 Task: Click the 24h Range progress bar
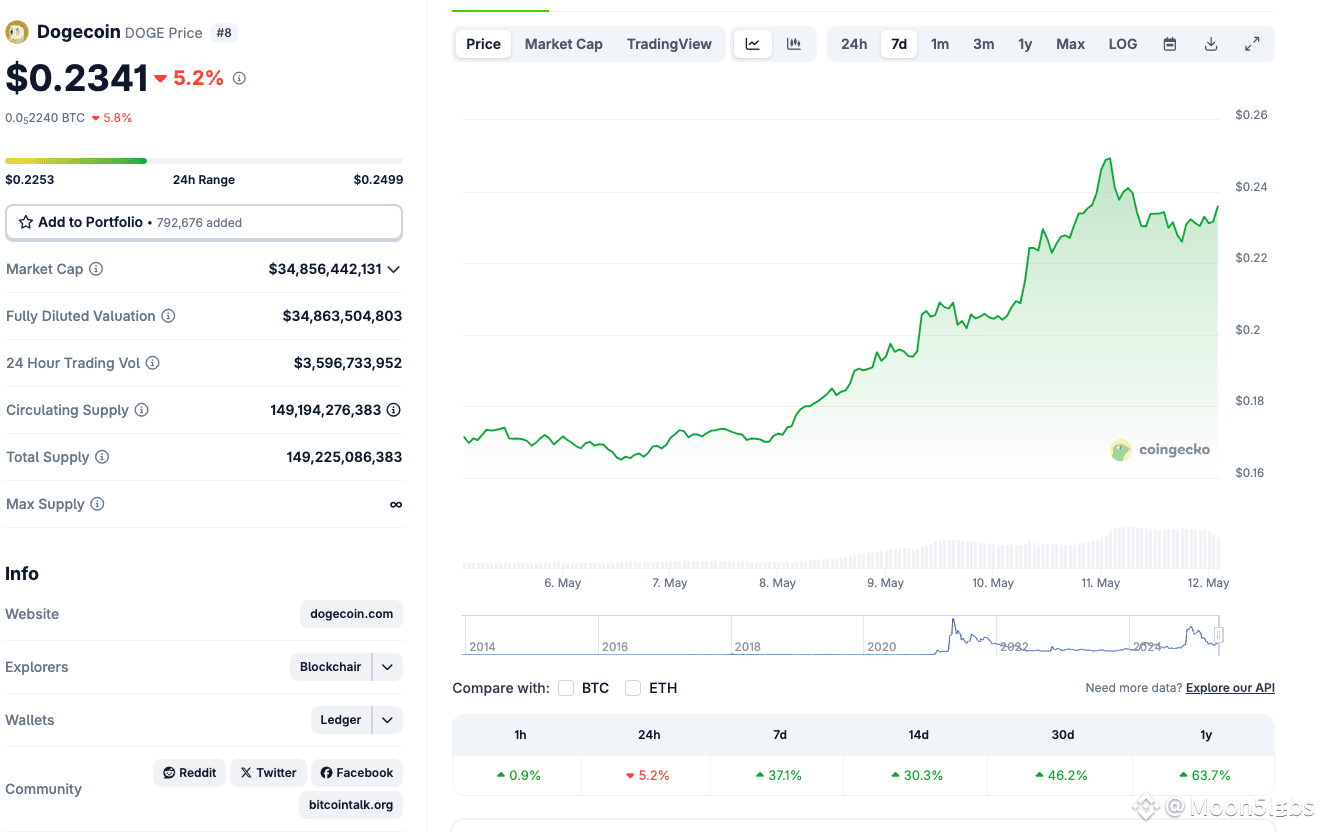204,160
